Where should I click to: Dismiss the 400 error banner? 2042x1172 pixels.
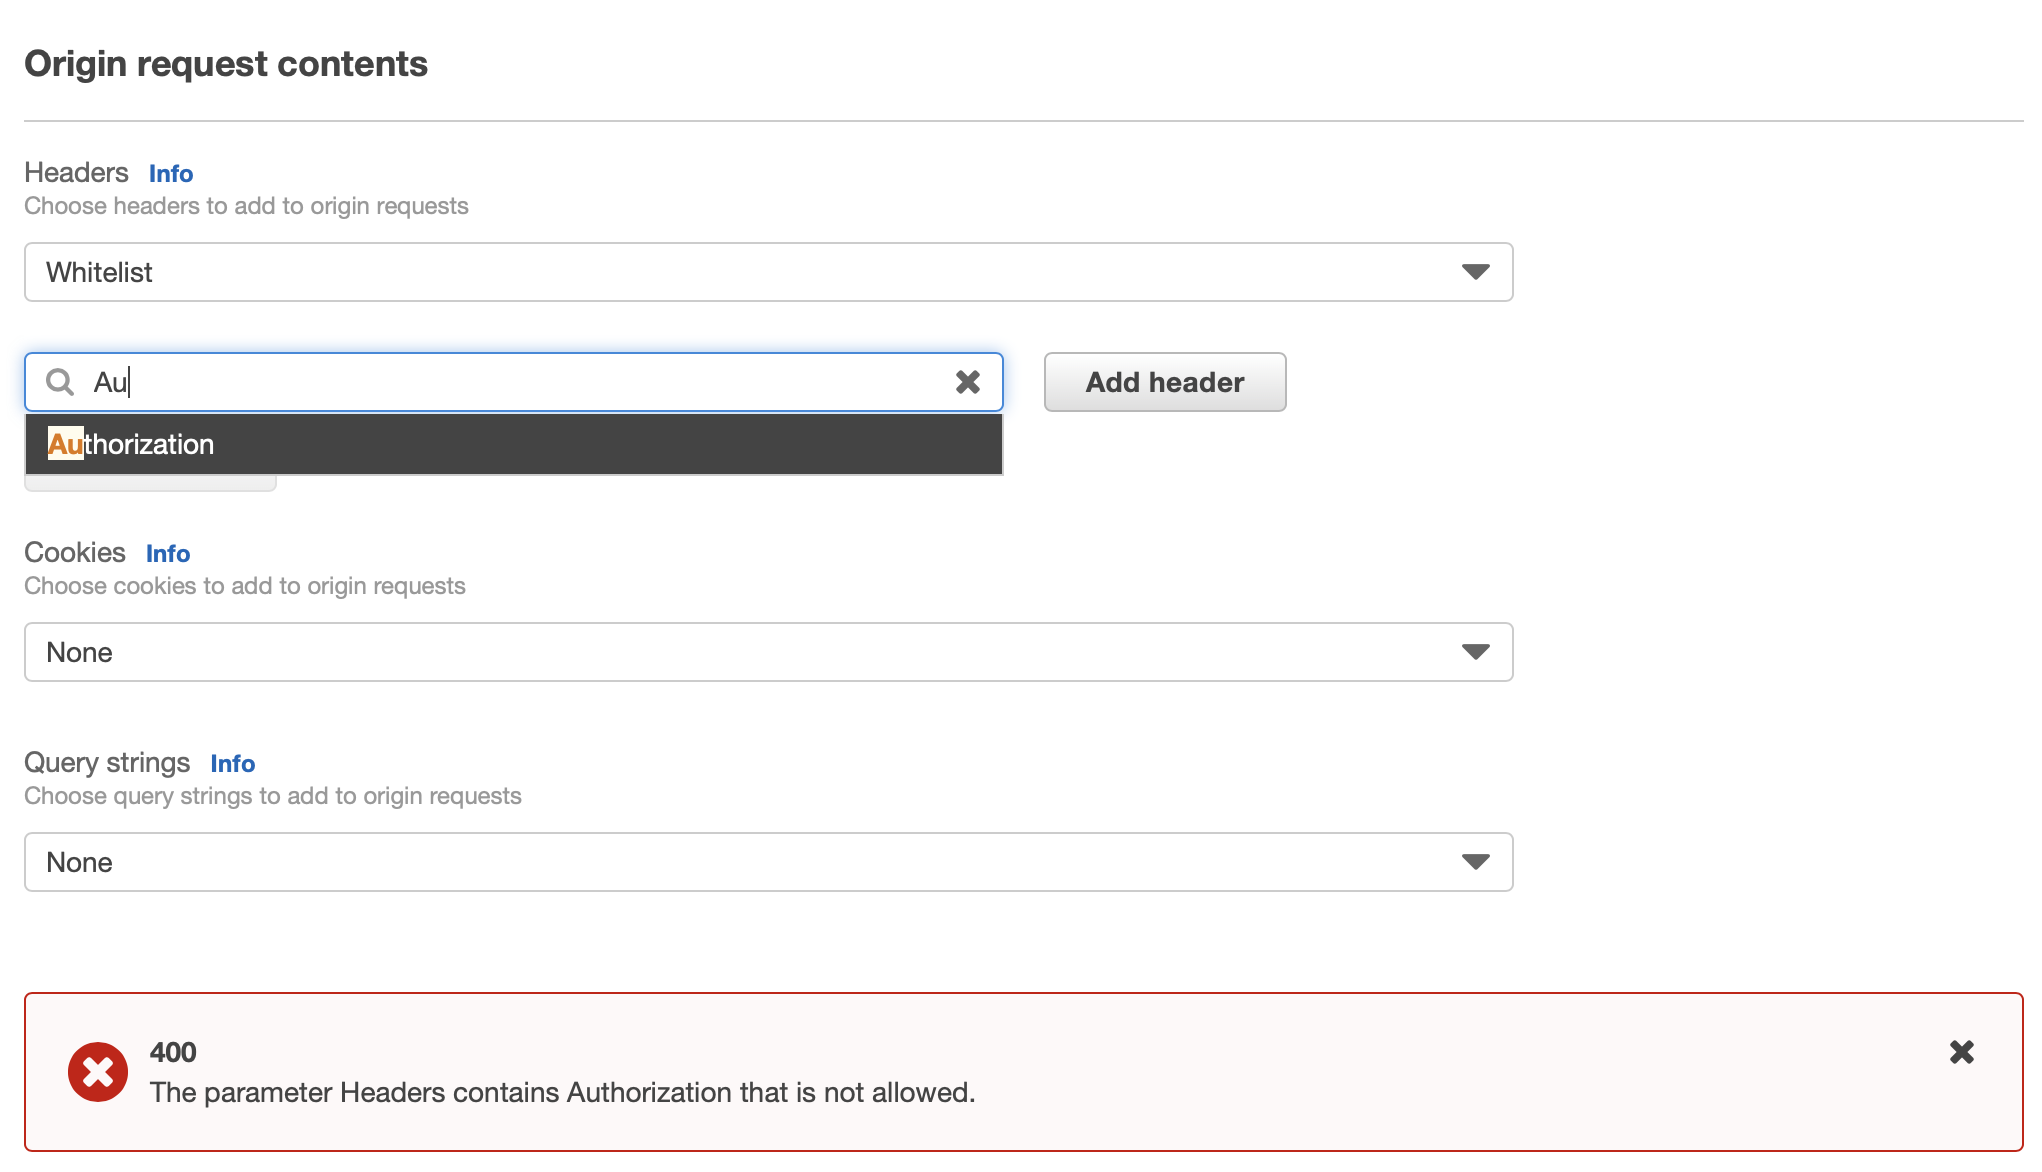click(1961, 1051)
